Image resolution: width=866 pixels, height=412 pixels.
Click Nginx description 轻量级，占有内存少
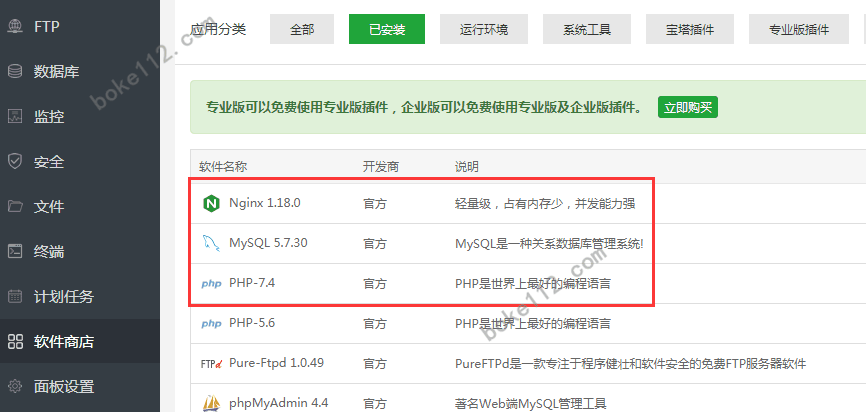coord(545,204)
